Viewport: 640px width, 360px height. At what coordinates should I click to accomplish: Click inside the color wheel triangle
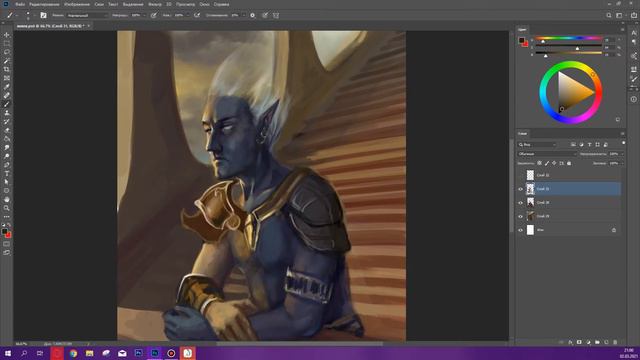point(573,92)
